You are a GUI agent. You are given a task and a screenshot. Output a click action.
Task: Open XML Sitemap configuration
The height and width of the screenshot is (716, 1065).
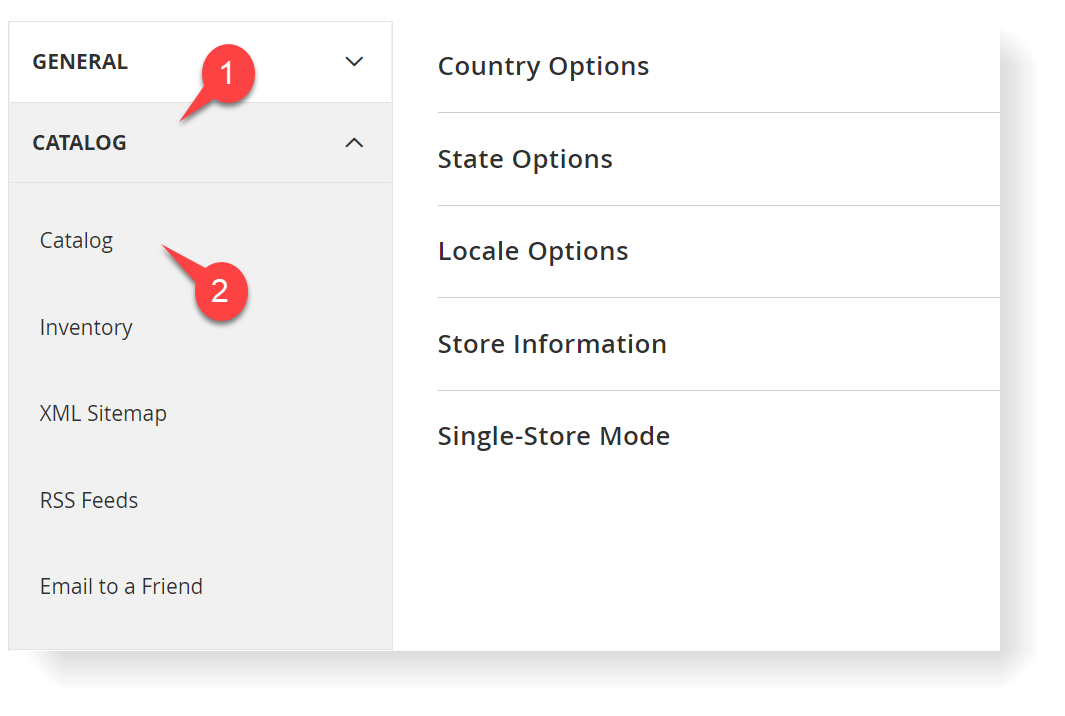103,414
